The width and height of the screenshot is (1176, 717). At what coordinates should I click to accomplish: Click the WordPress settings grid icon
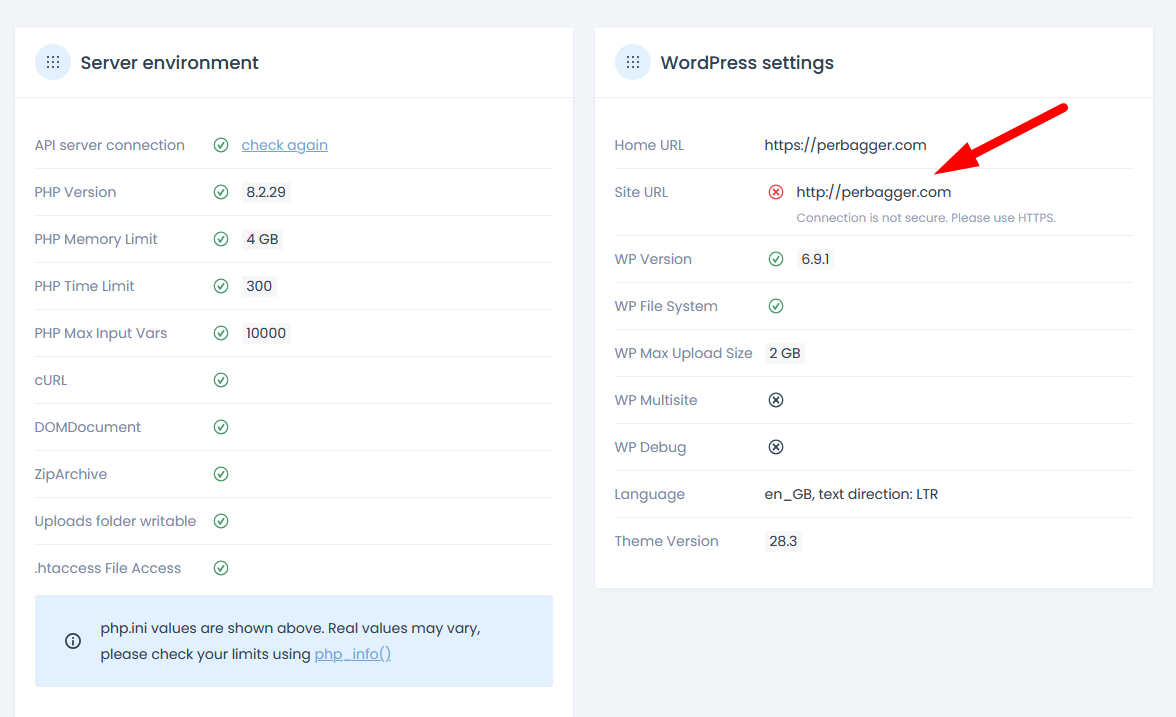pyautogui.click(x=633, y=62)
